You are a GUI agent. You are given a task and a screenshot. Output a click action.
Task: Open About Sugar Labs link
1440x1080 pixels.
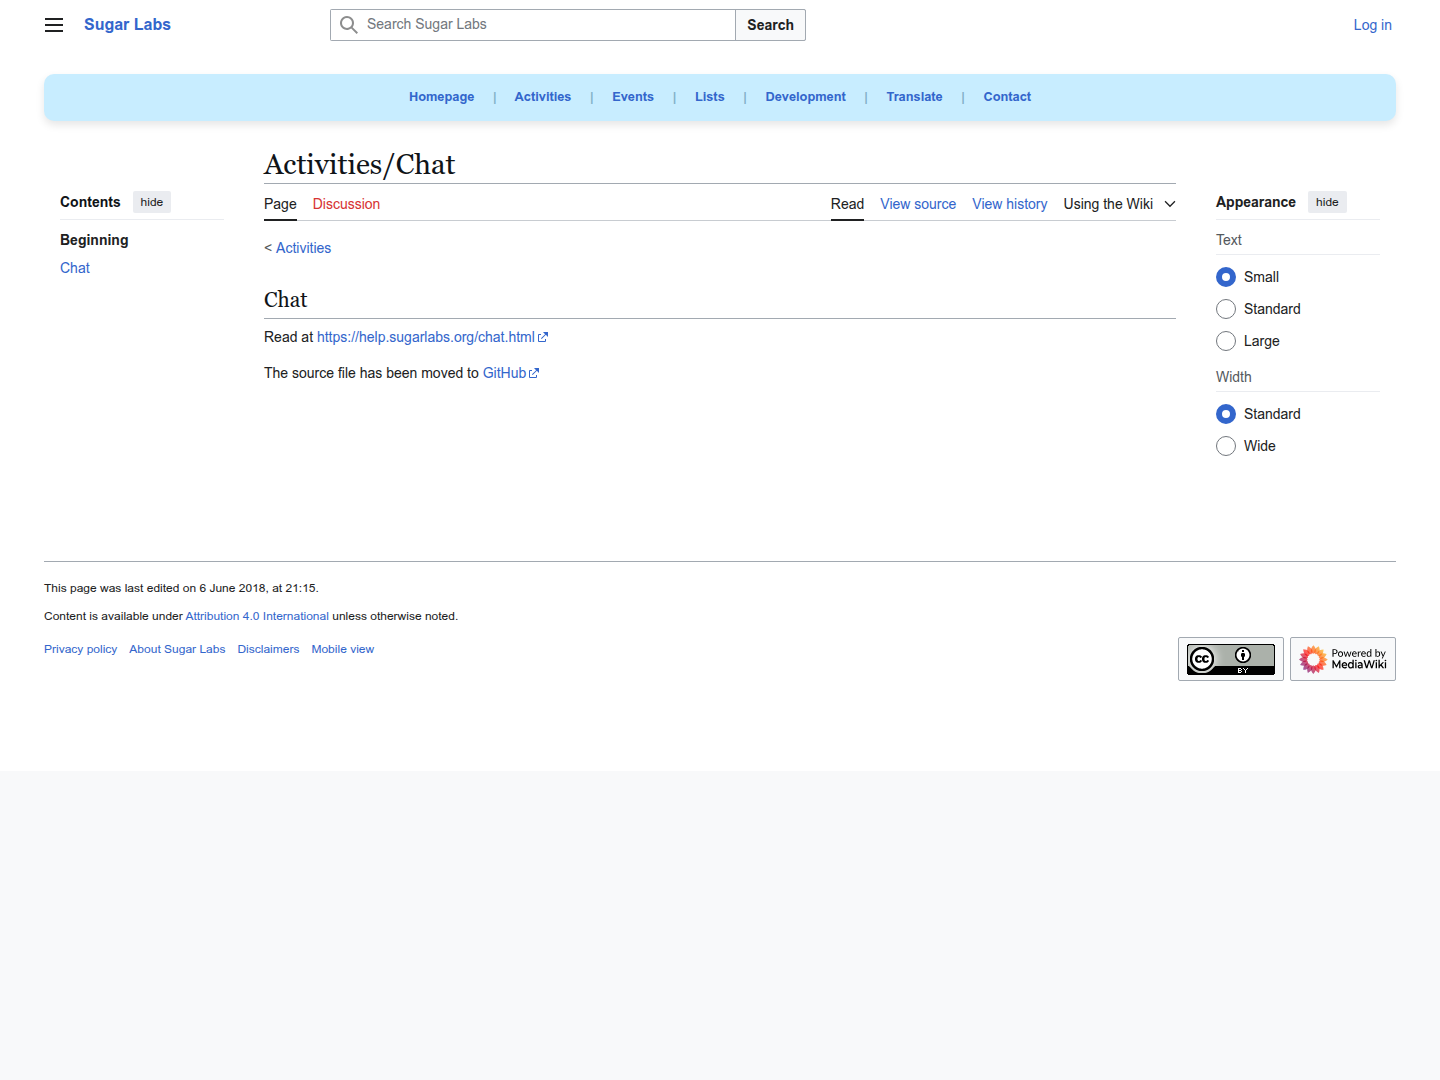[x=177, y=649]
